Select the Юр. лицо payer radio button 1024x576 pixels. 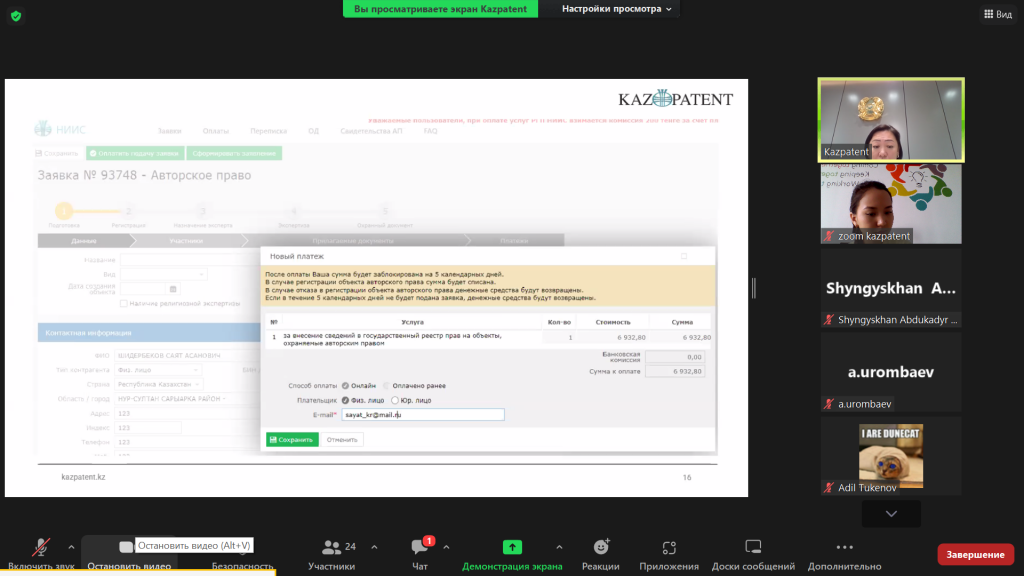click(x=394, y=400)
